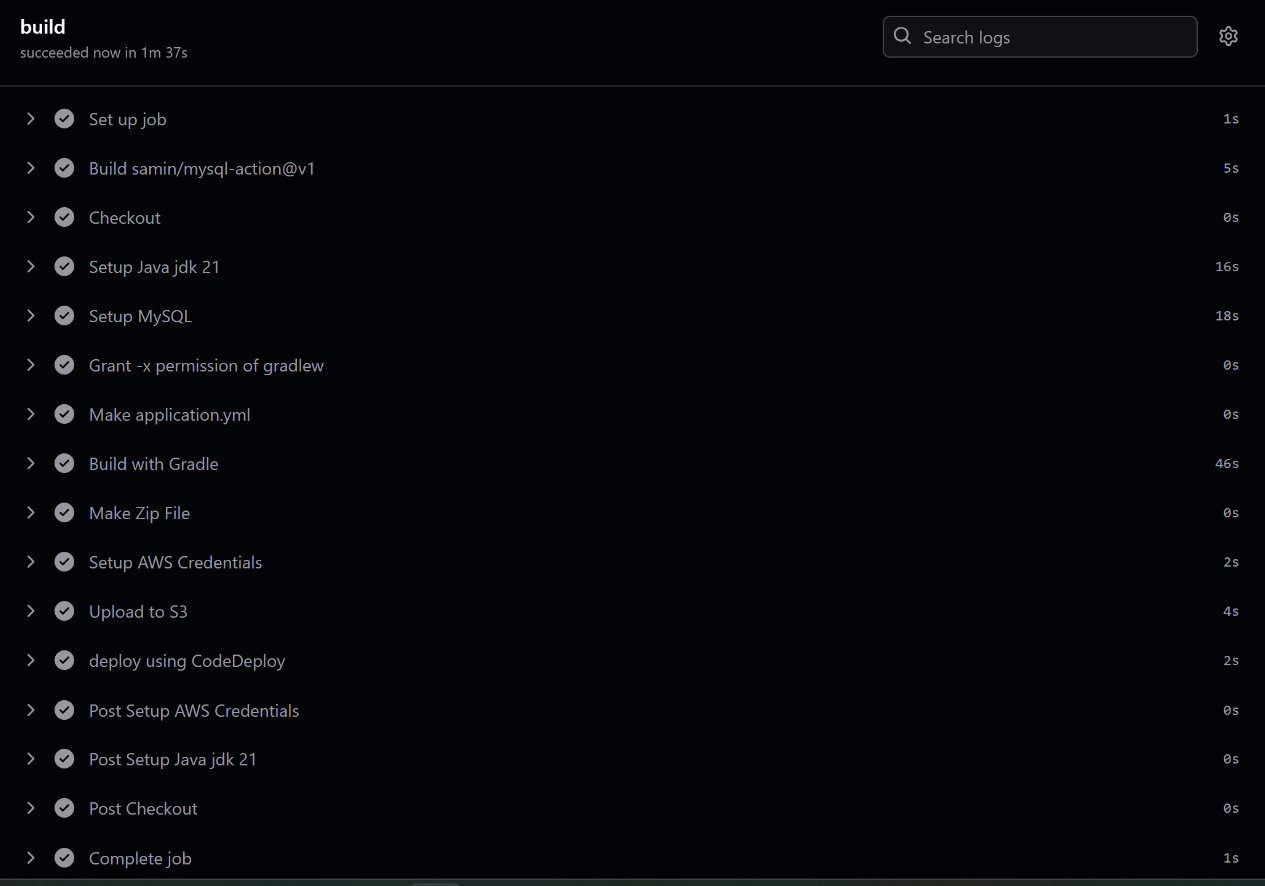The image size is (1265, 886).
Task: Expand the Setup MySQL step chevron
Action: point(31,315)
